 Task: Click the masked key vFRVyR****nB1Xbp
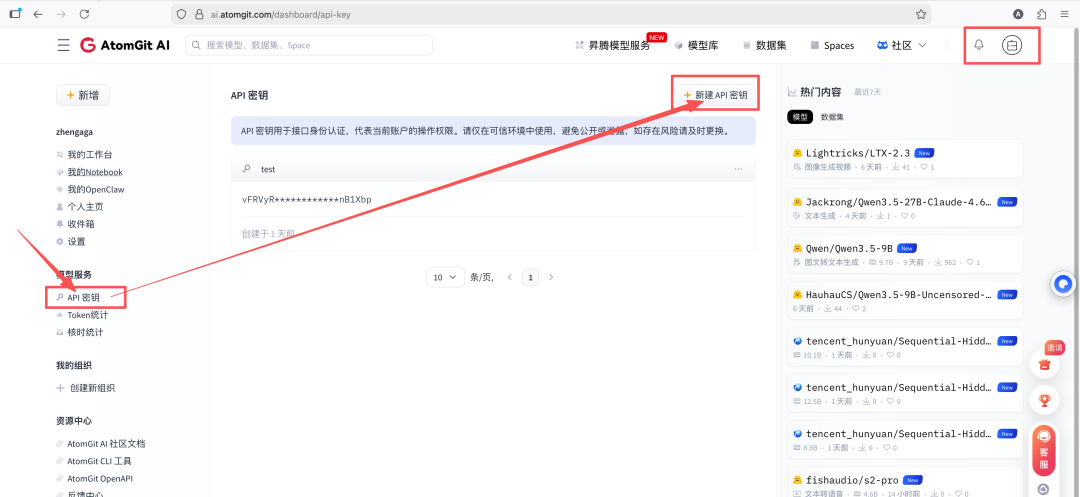click(x=307, y=200)
